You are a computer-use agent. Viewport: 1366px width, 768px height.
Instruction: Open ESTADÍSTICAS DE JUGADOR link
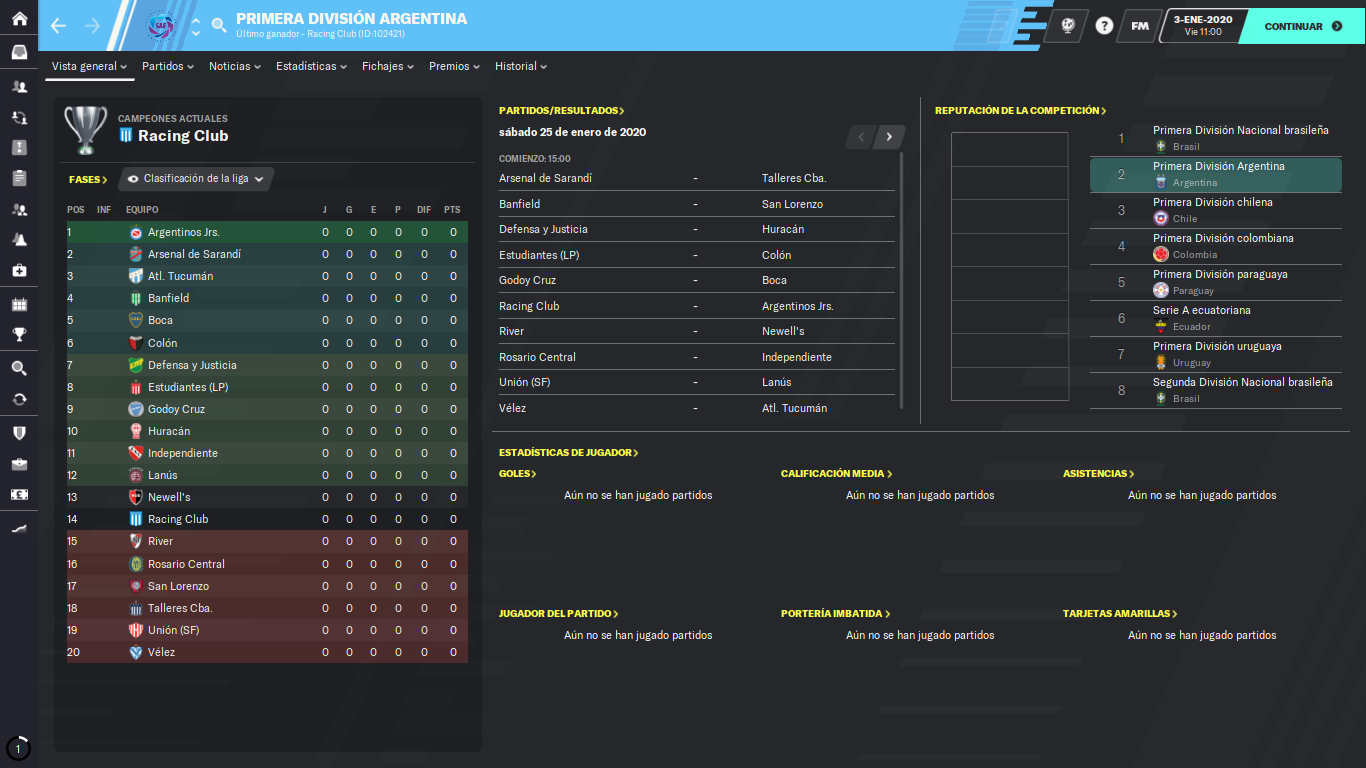[568, 453]
